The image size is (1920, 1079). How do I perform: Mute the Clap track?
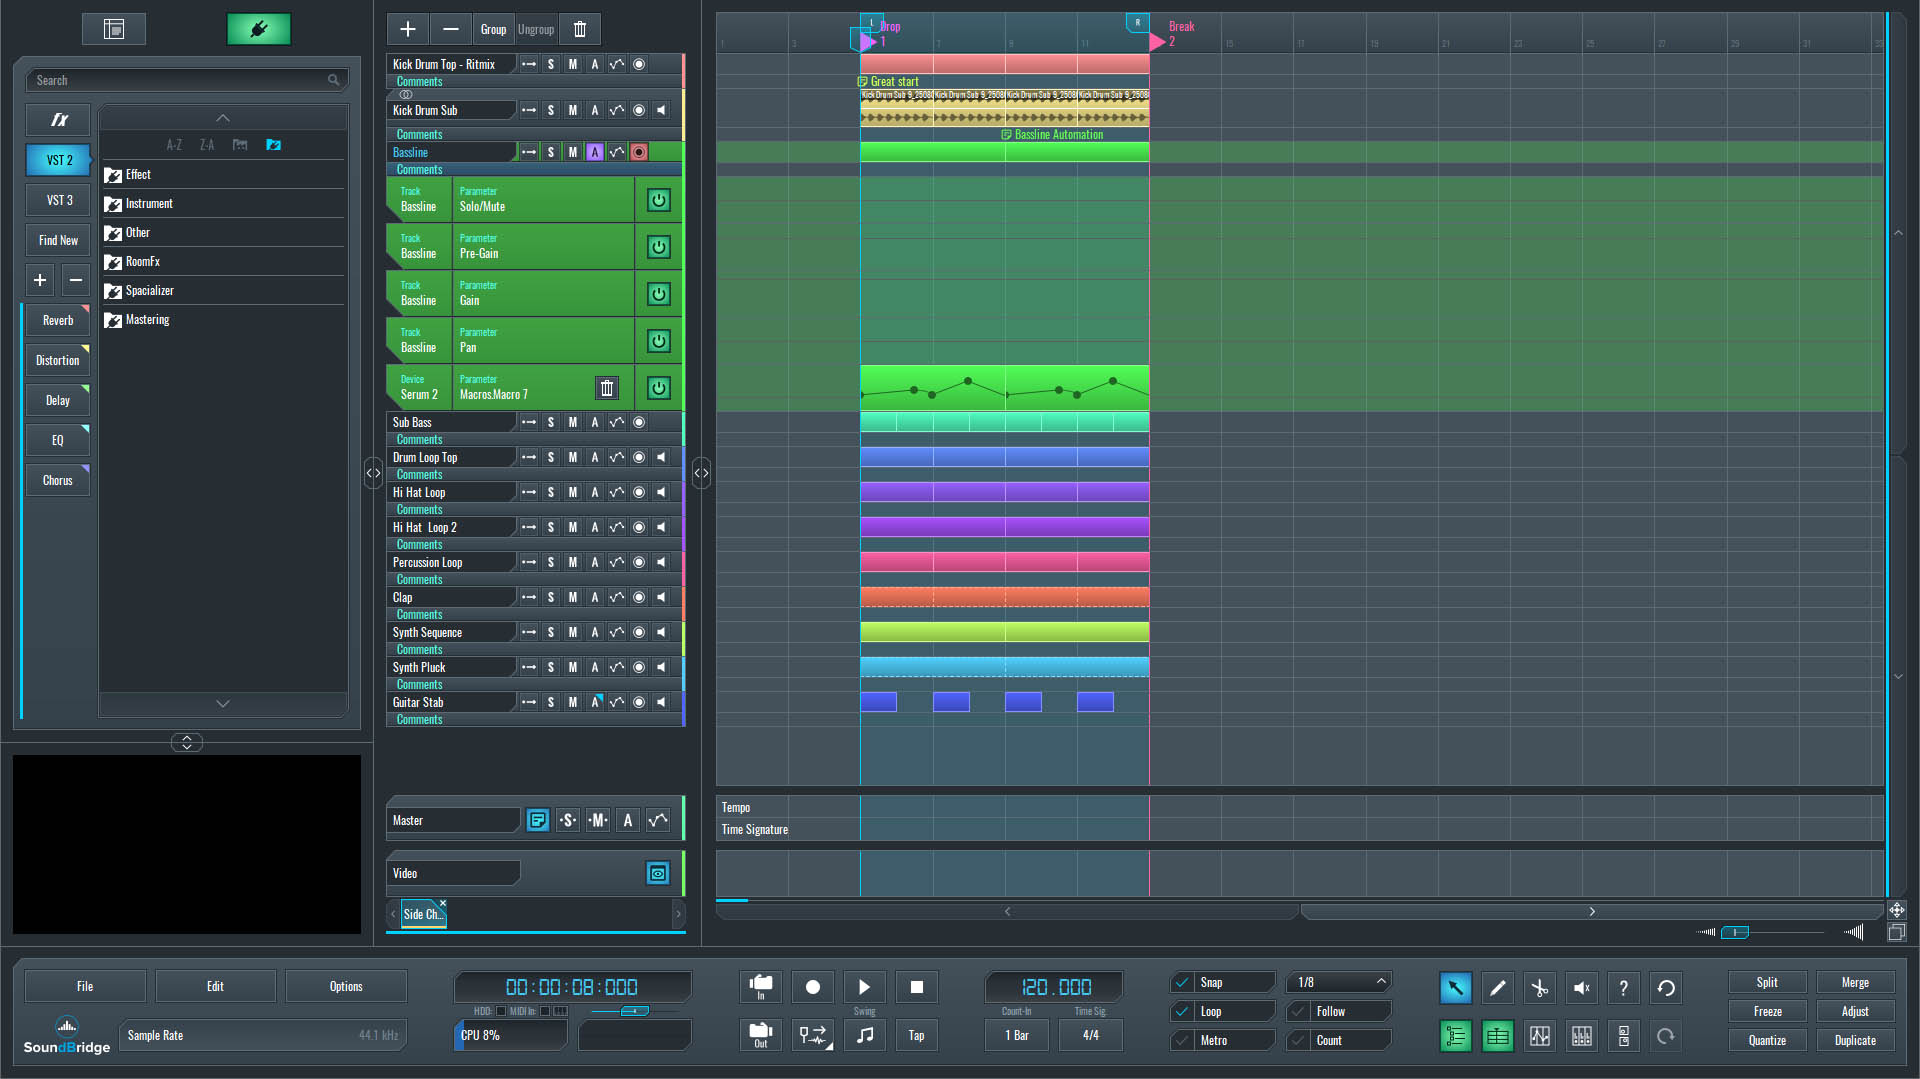[573, 597]
